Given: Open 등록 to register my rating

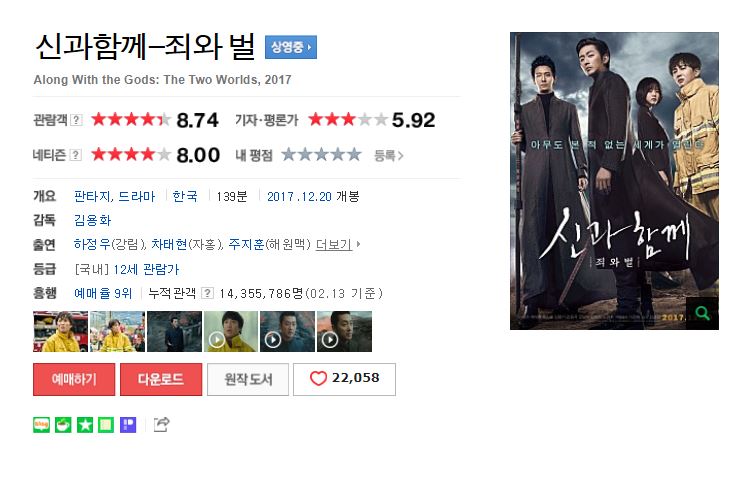Looking at the screenshot, I should [389, 155].
